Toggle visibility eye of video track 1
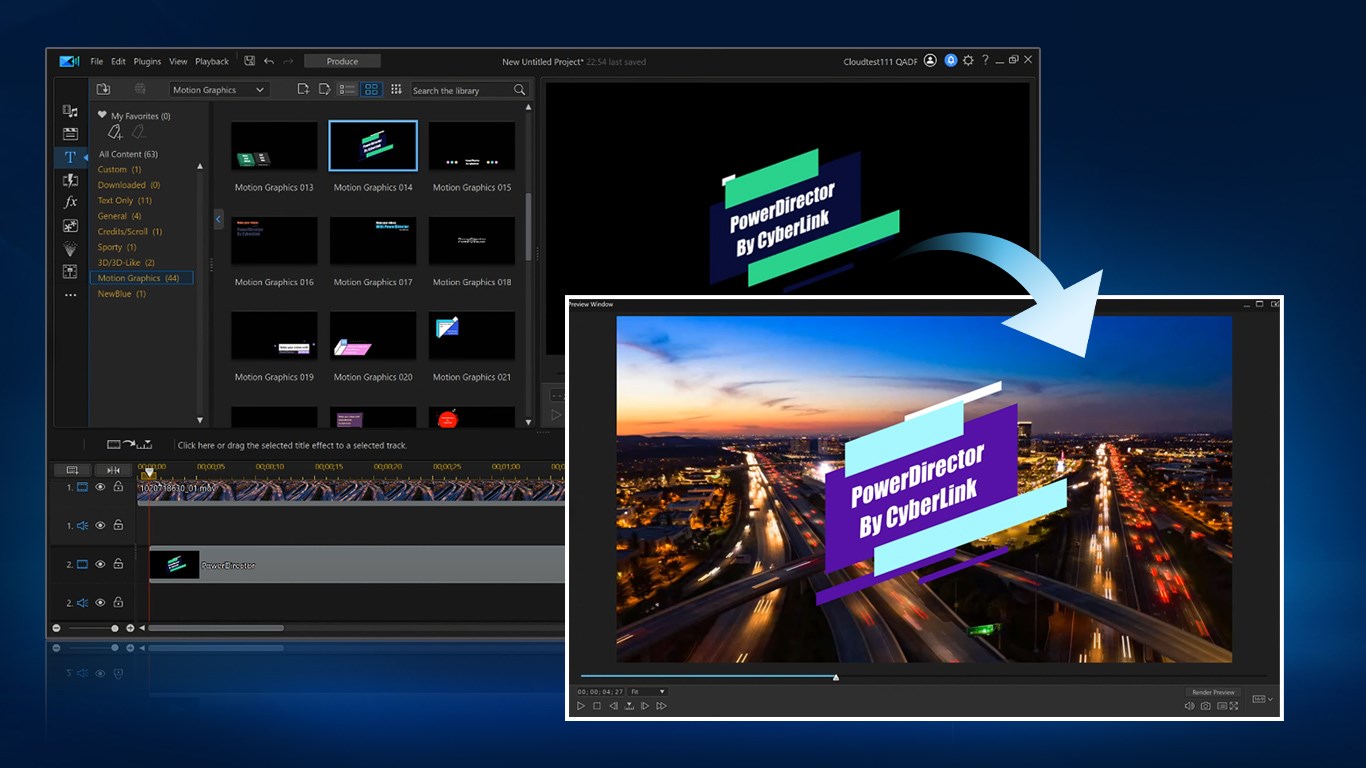 tap(100, 487)
